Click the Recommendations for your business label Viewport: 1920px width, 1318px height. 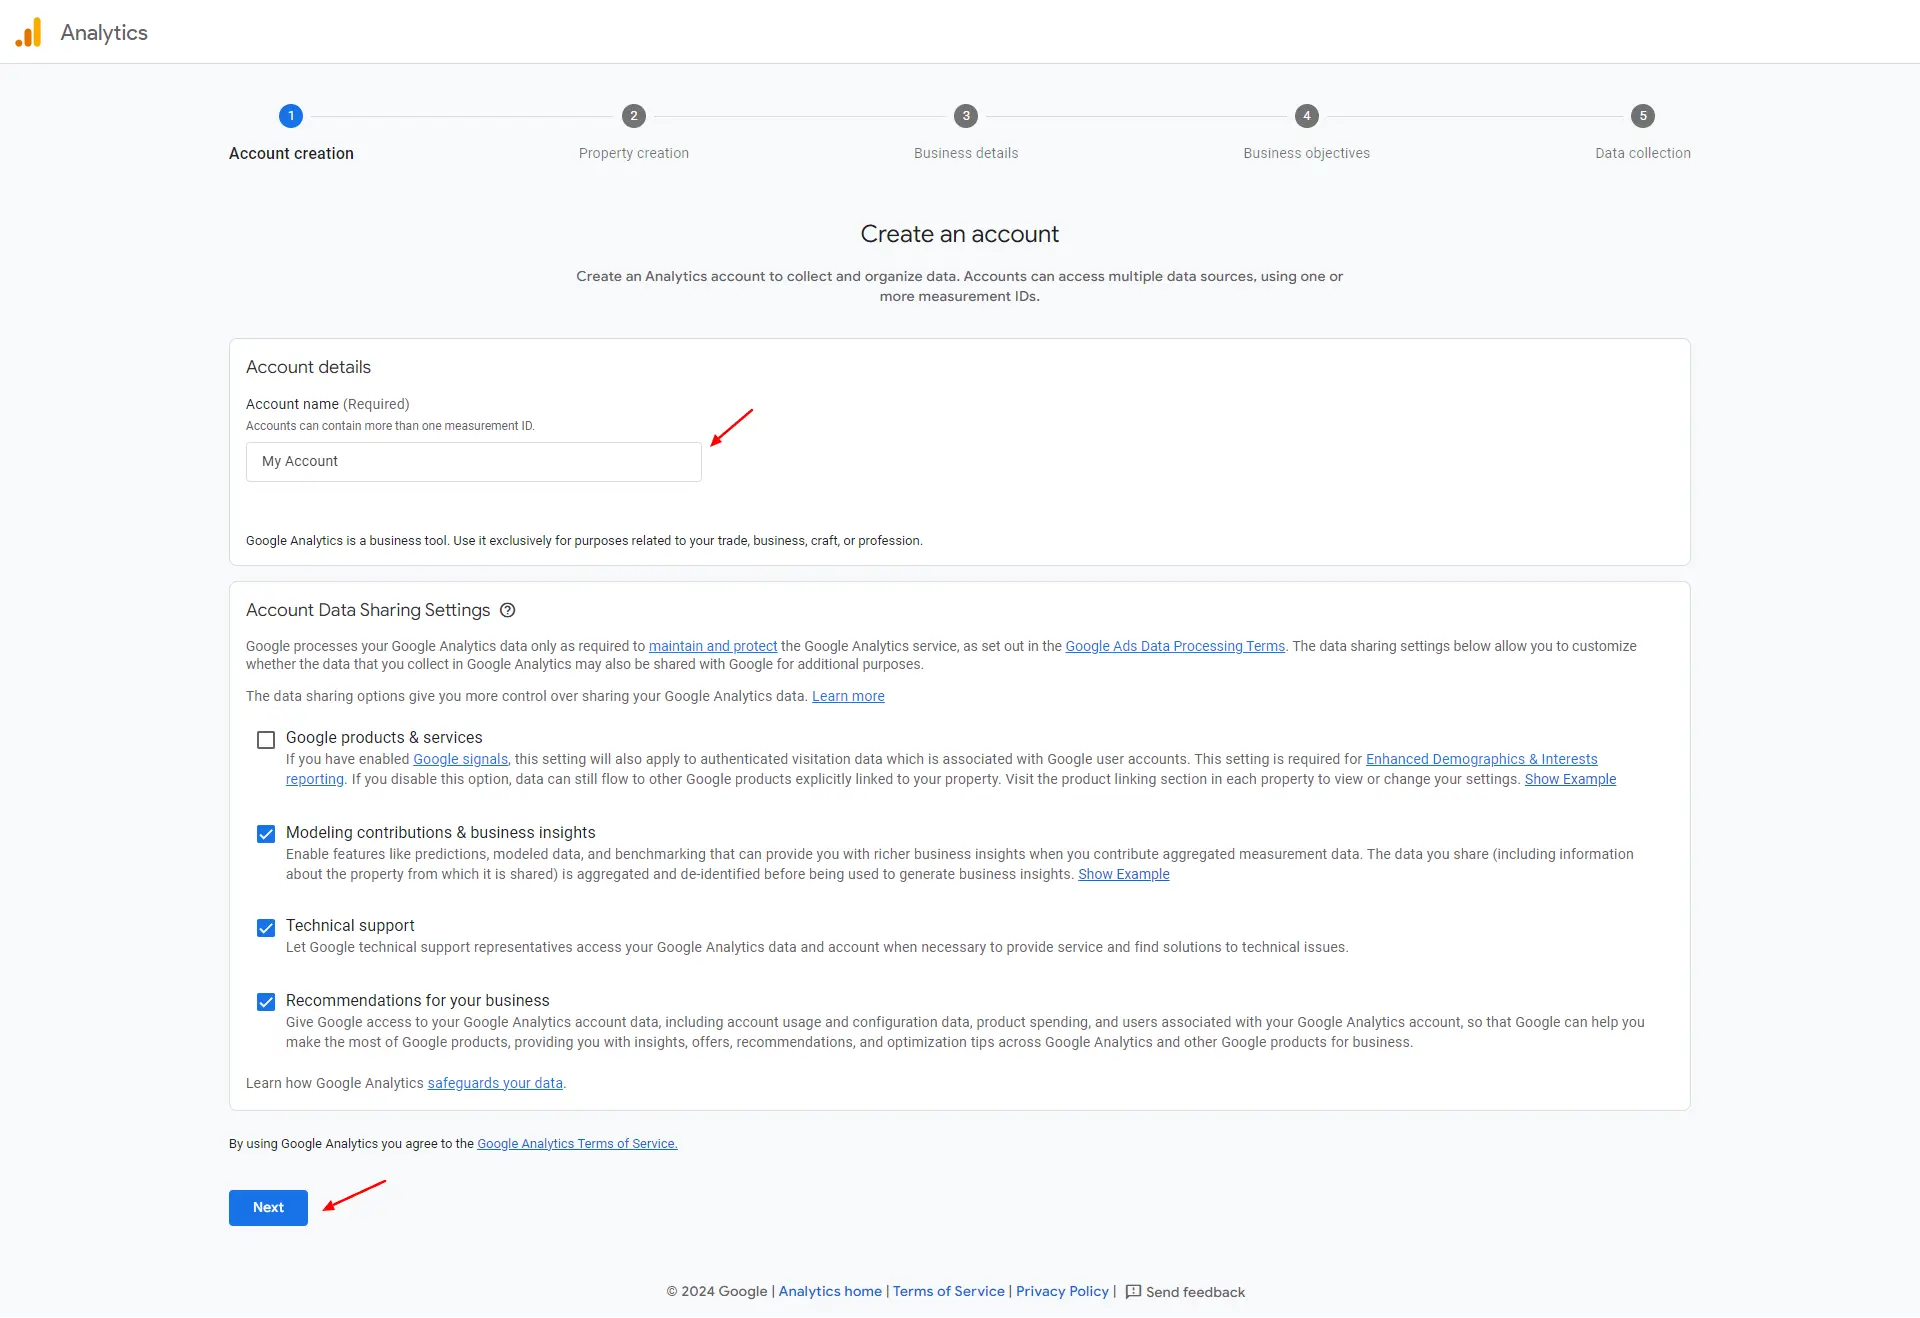(418, 1001)
